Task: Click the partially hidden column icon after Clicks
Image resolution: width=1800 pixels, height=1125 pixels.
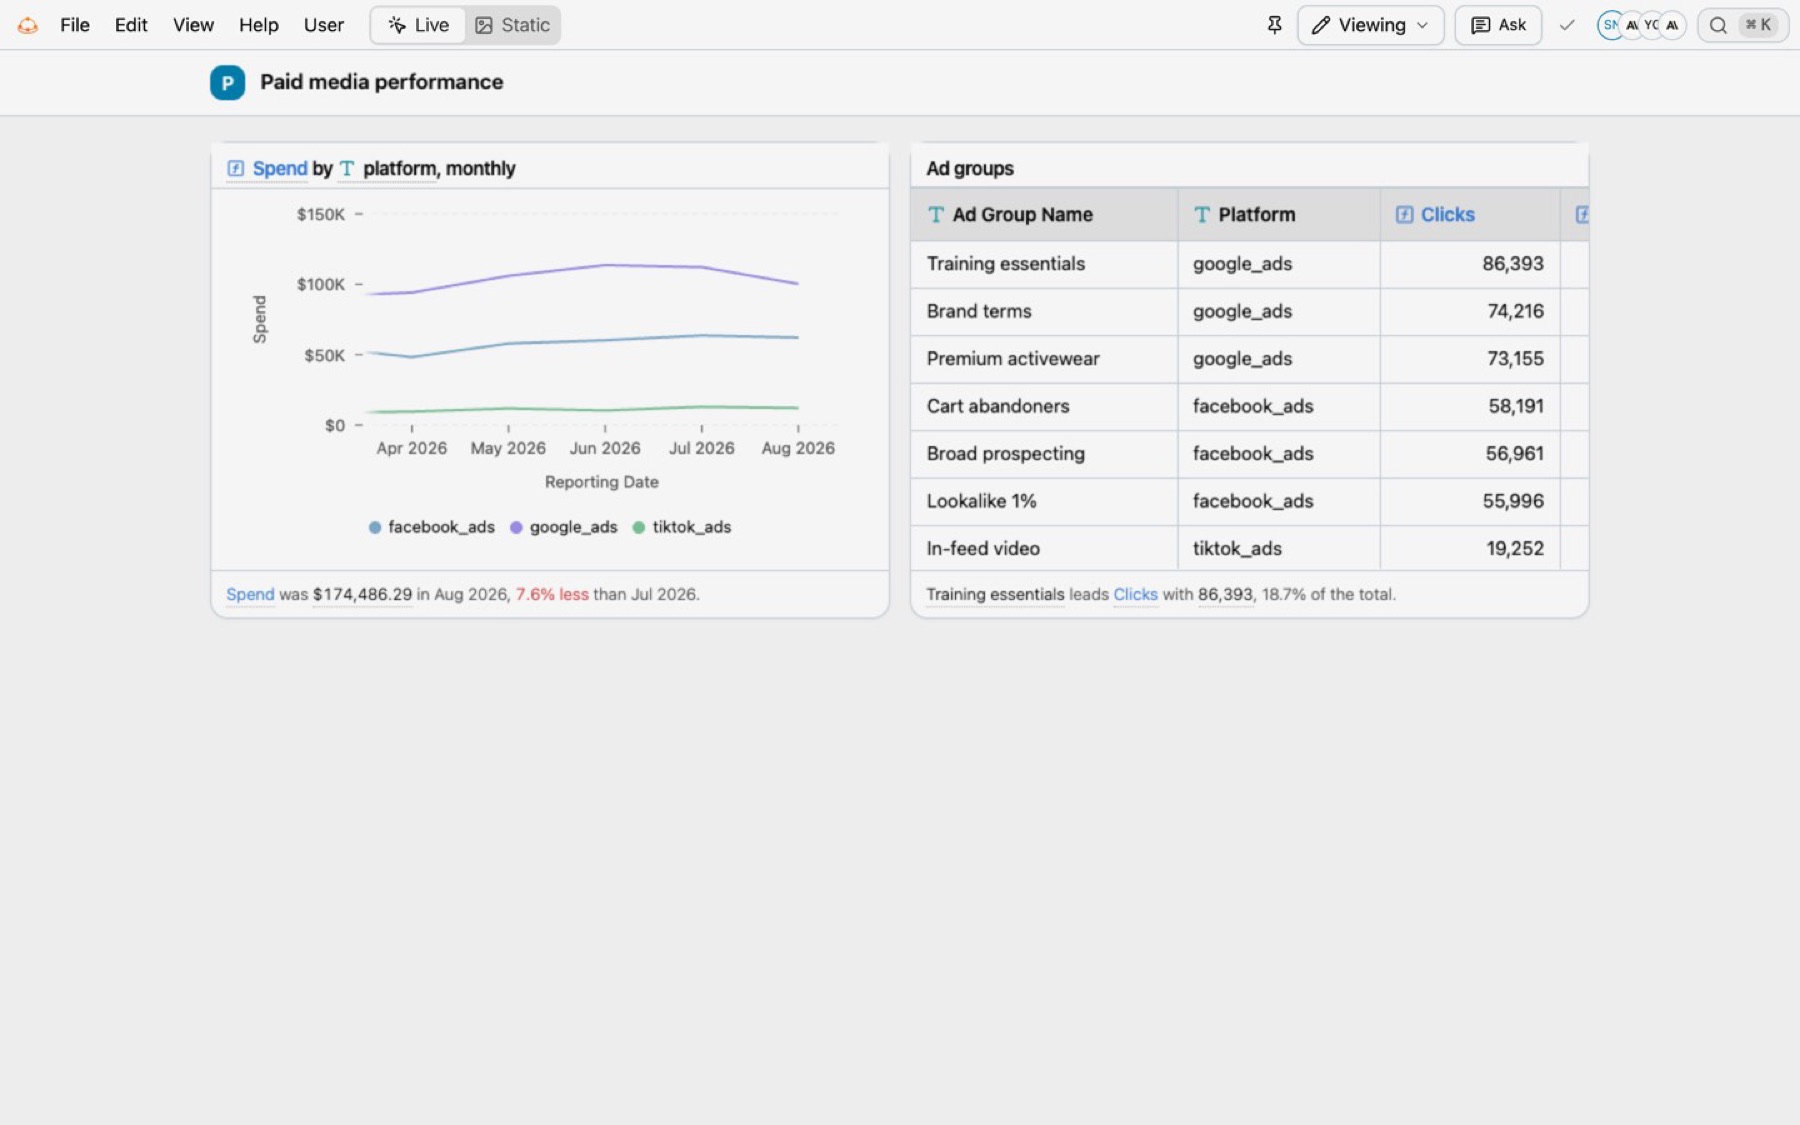Action: (x=1581, y=214)
